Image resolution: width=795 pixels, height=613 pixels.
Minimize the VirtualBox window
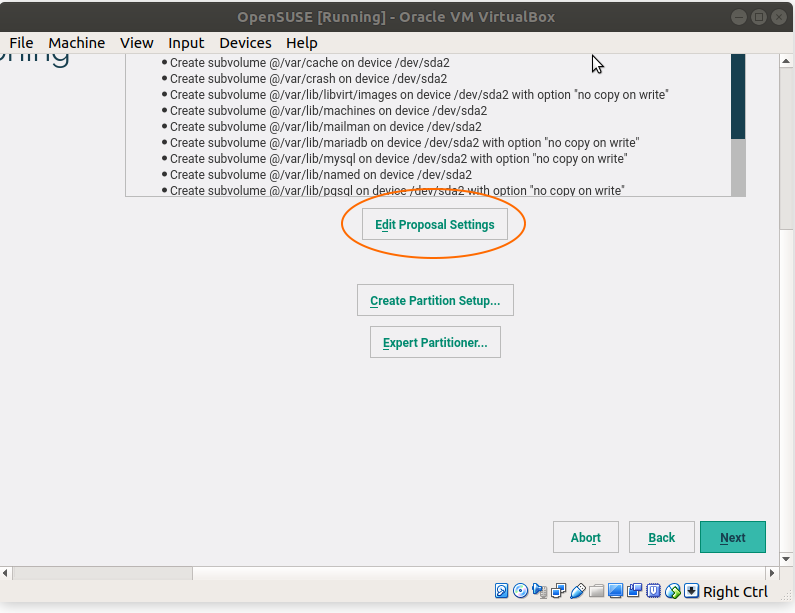pyautogui.click(x=739, y=17)
